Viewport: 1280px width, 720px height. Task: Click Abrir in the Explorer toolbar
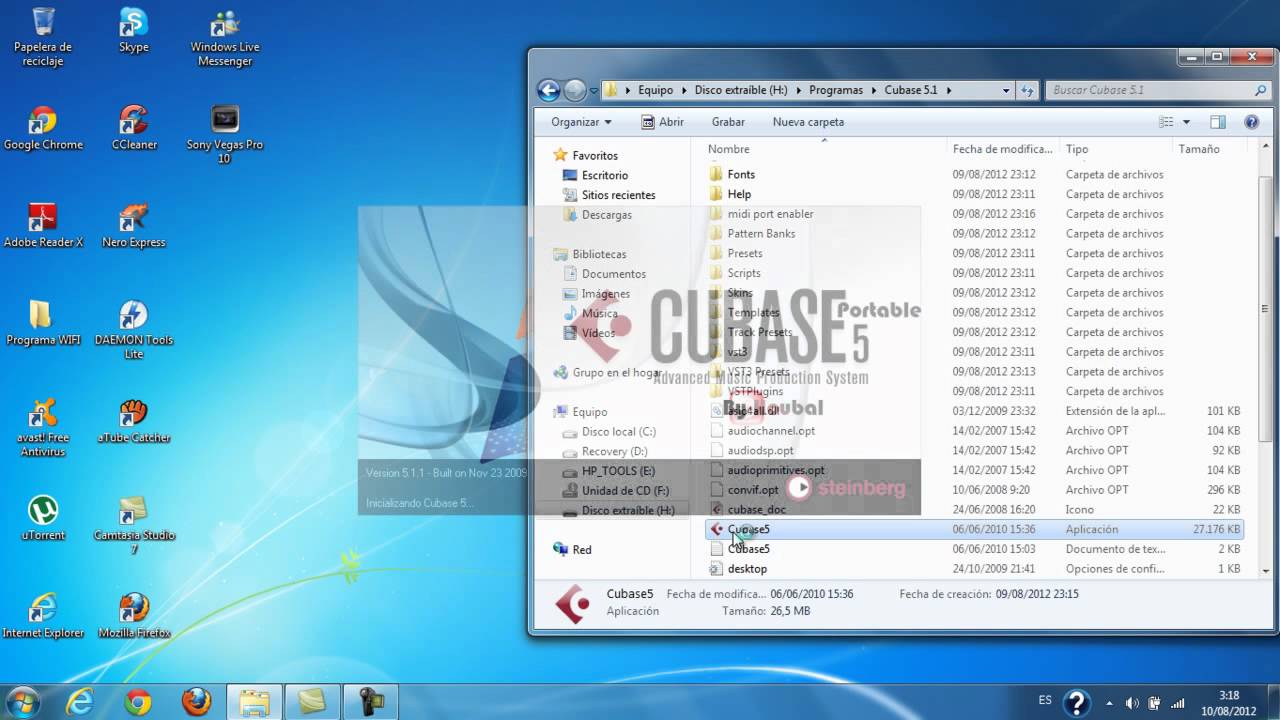[x=662, y=122]
